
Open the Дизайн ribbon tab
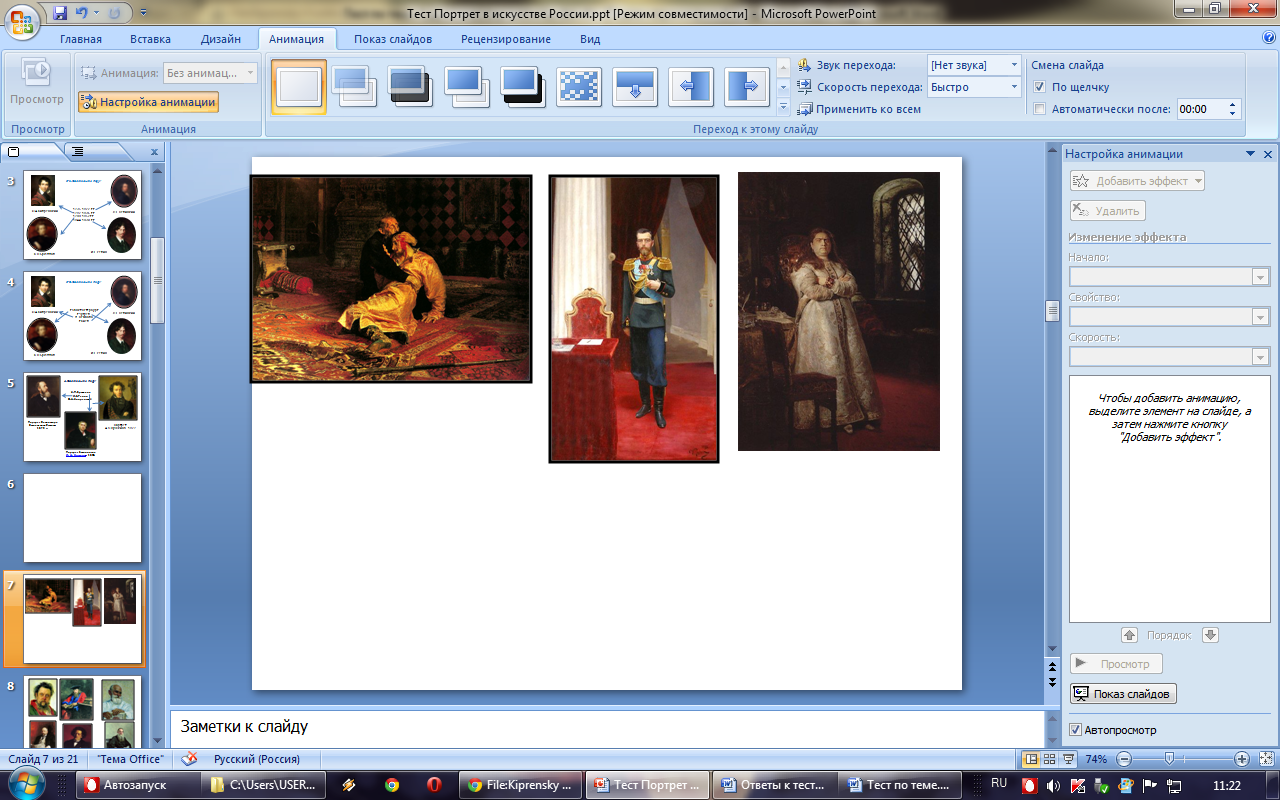pyautogui.click(x=220, y=39)
